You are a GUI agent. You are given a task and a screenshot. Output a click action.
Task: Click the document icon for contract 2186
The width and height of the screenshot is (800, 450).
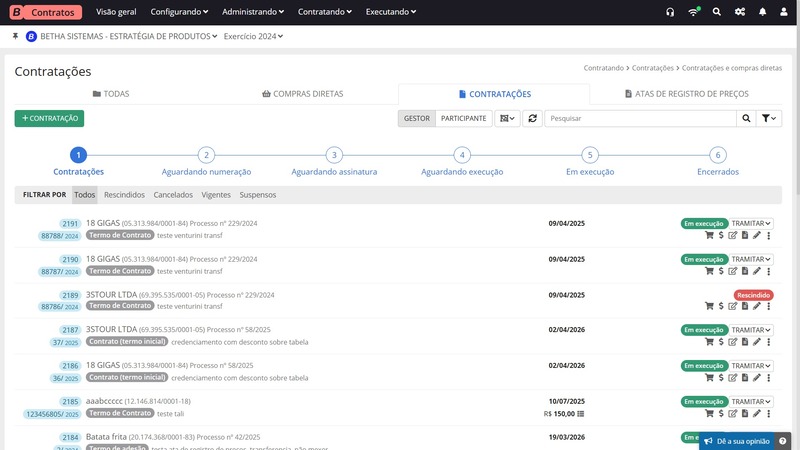(x=745, y=377)
